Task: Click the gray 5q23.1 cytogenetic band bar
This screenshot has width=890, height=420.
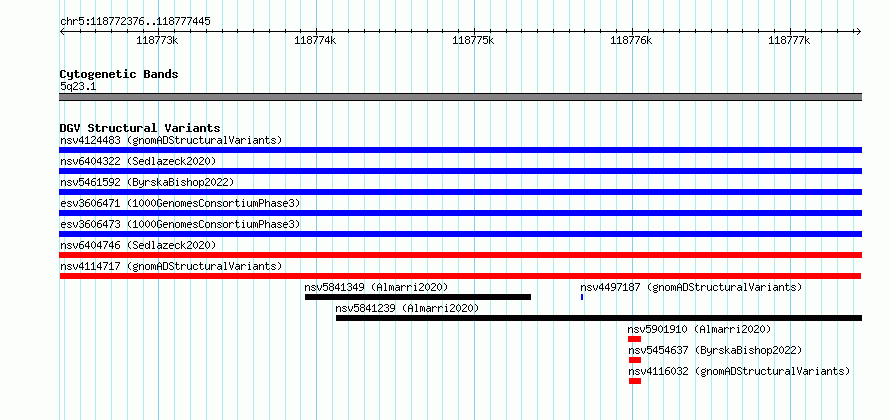Action: click(x=460, y=97)
